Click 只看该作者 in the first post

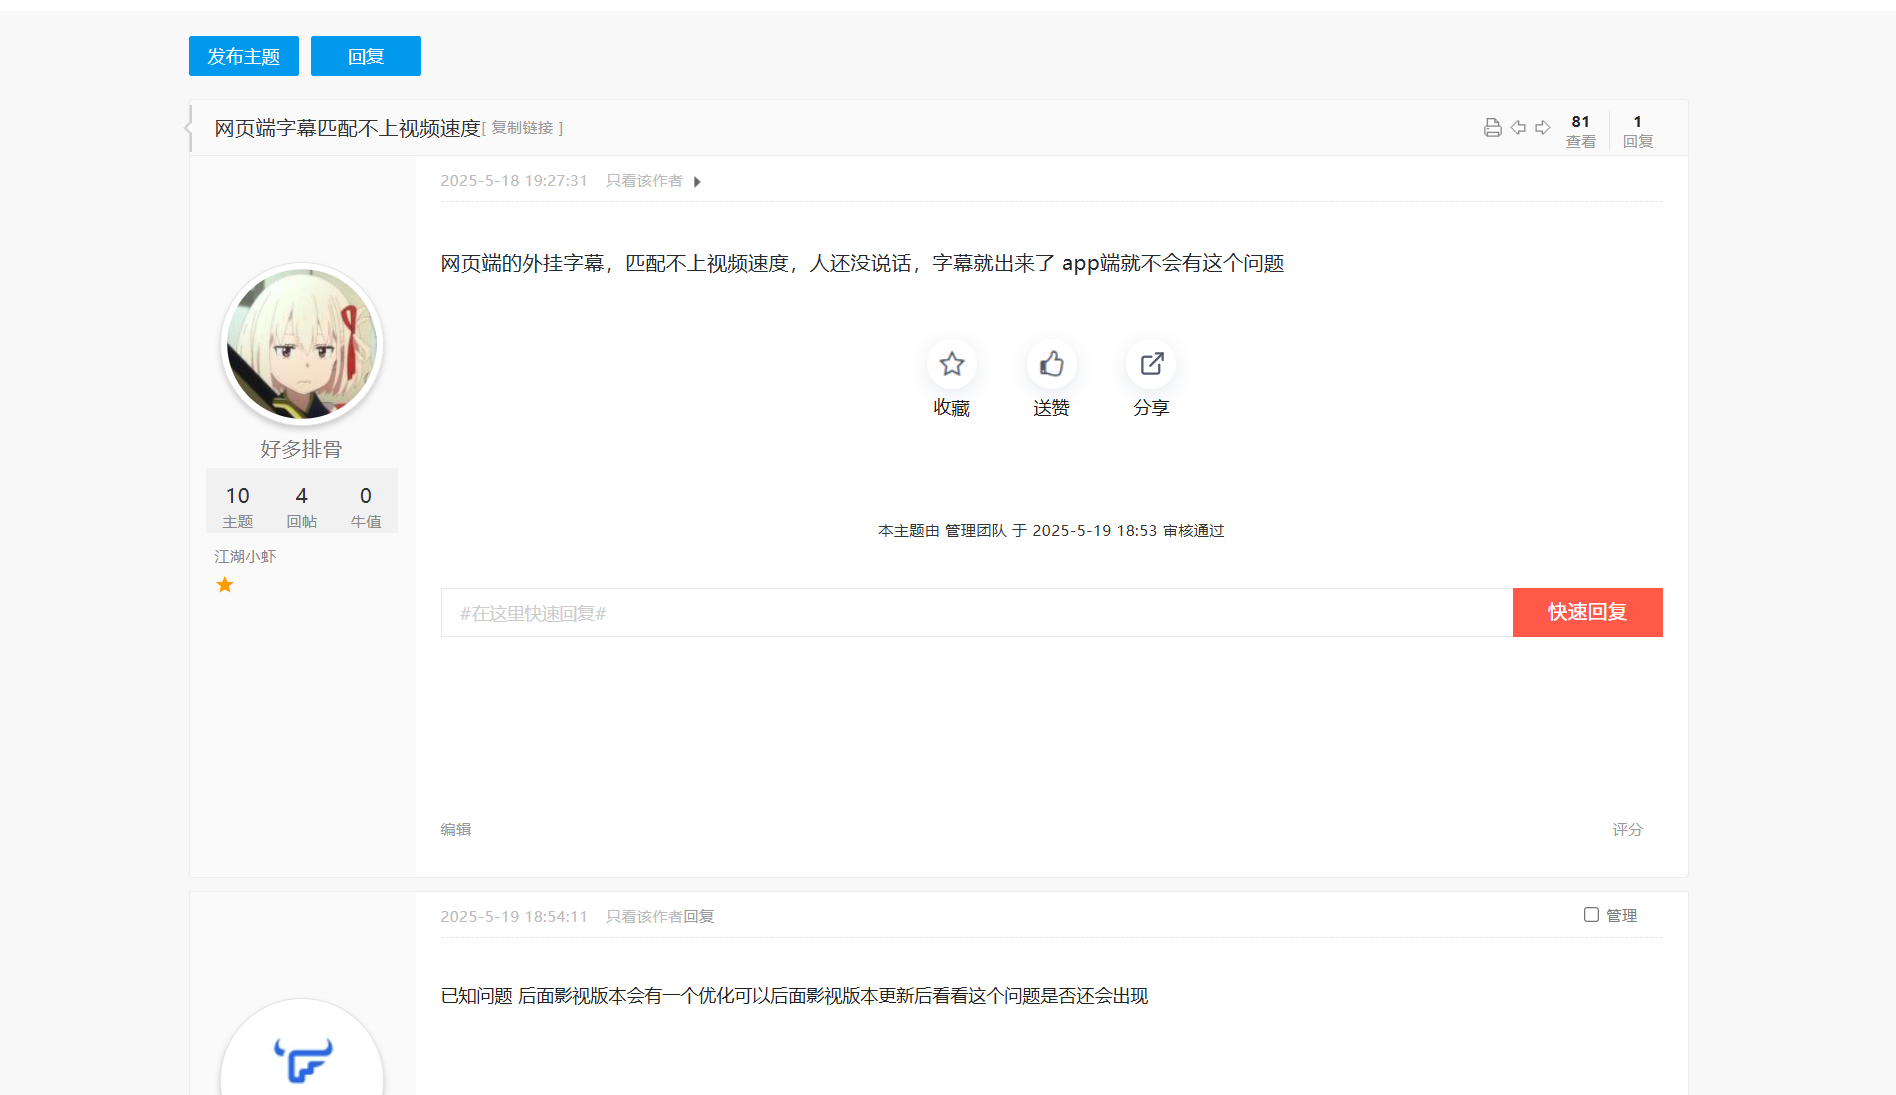tap(644, 181)
